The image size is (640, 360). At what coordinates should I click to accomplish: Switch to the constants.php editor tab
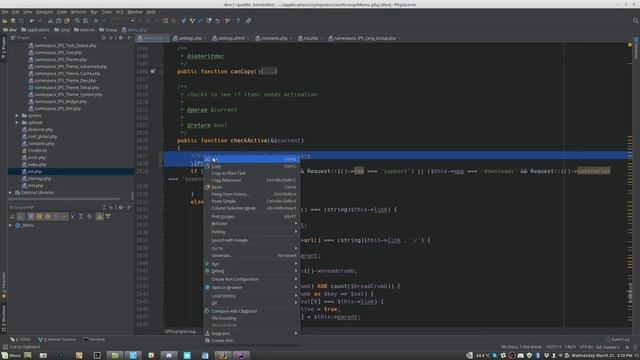273,38
